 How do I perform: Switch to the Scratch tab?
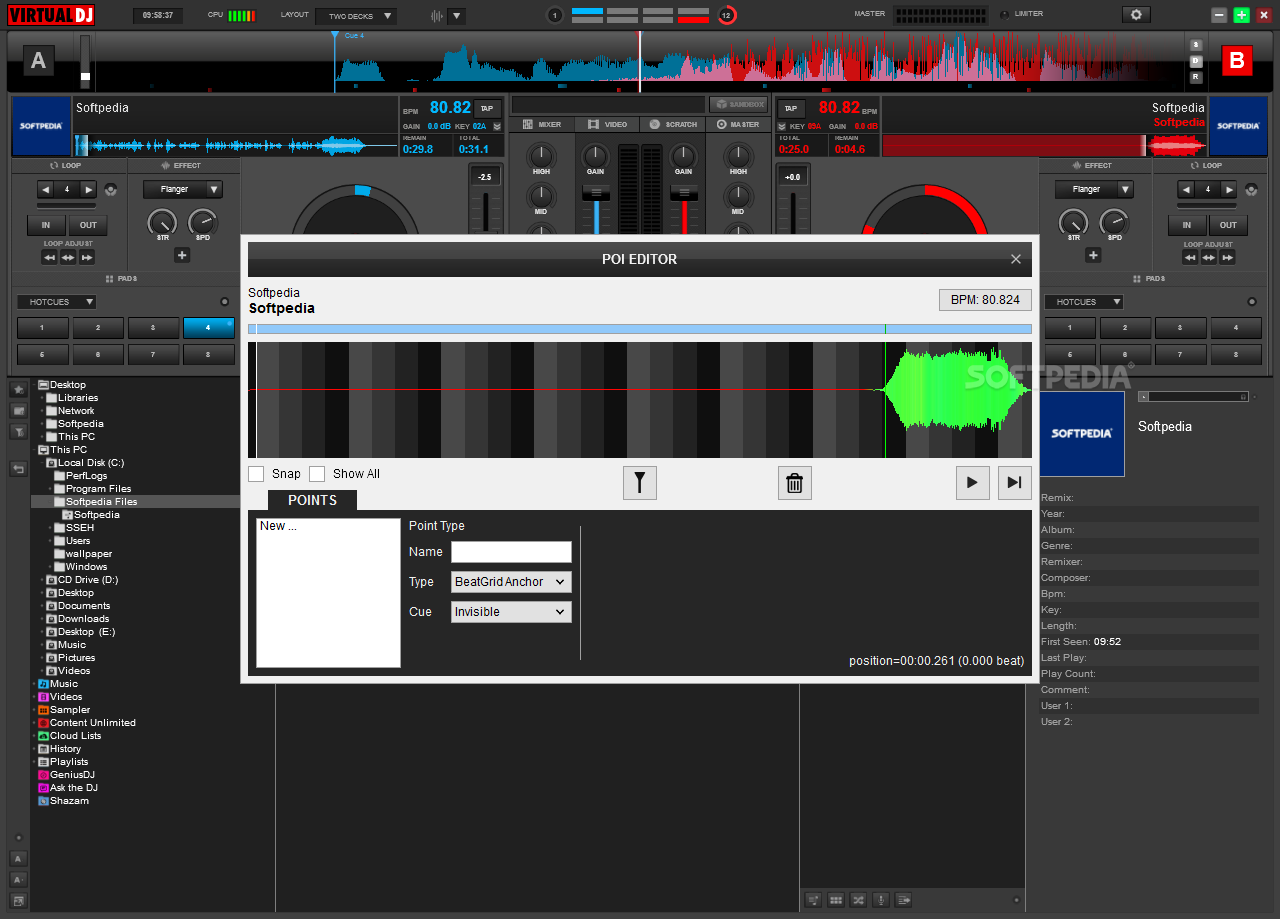pyautogui.click(x=672, y=124)
